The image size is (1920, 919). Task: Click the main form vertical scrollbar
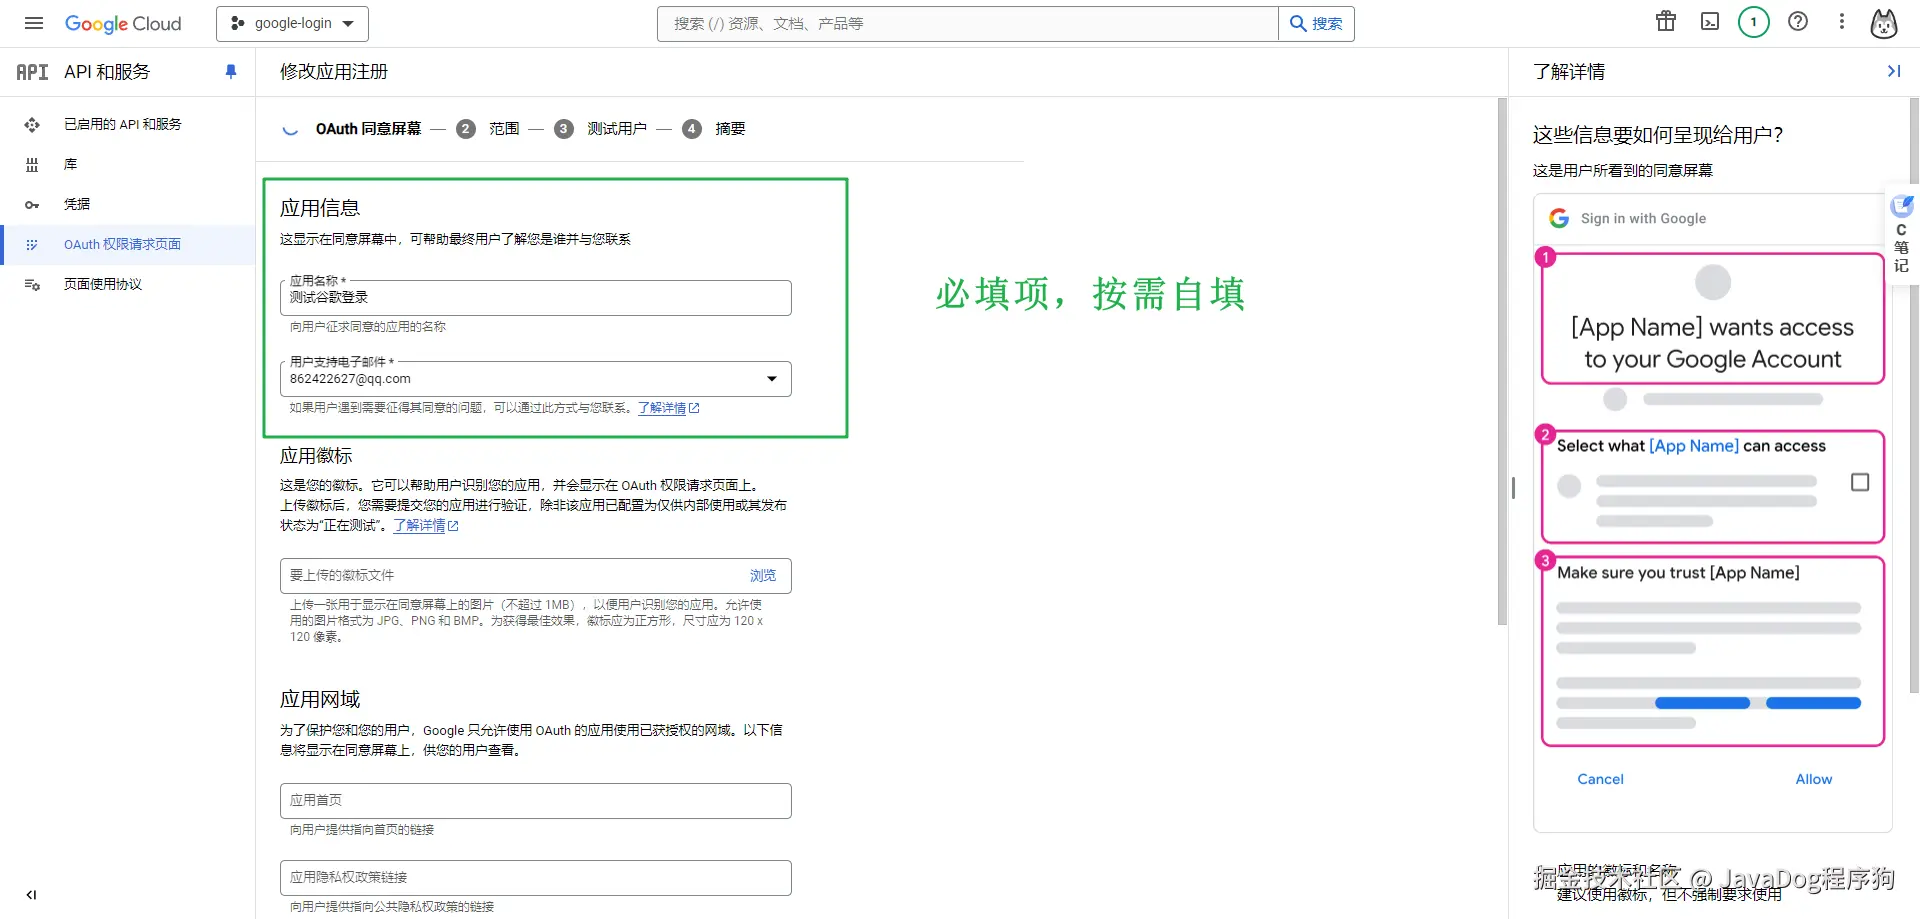(1502, 362)
